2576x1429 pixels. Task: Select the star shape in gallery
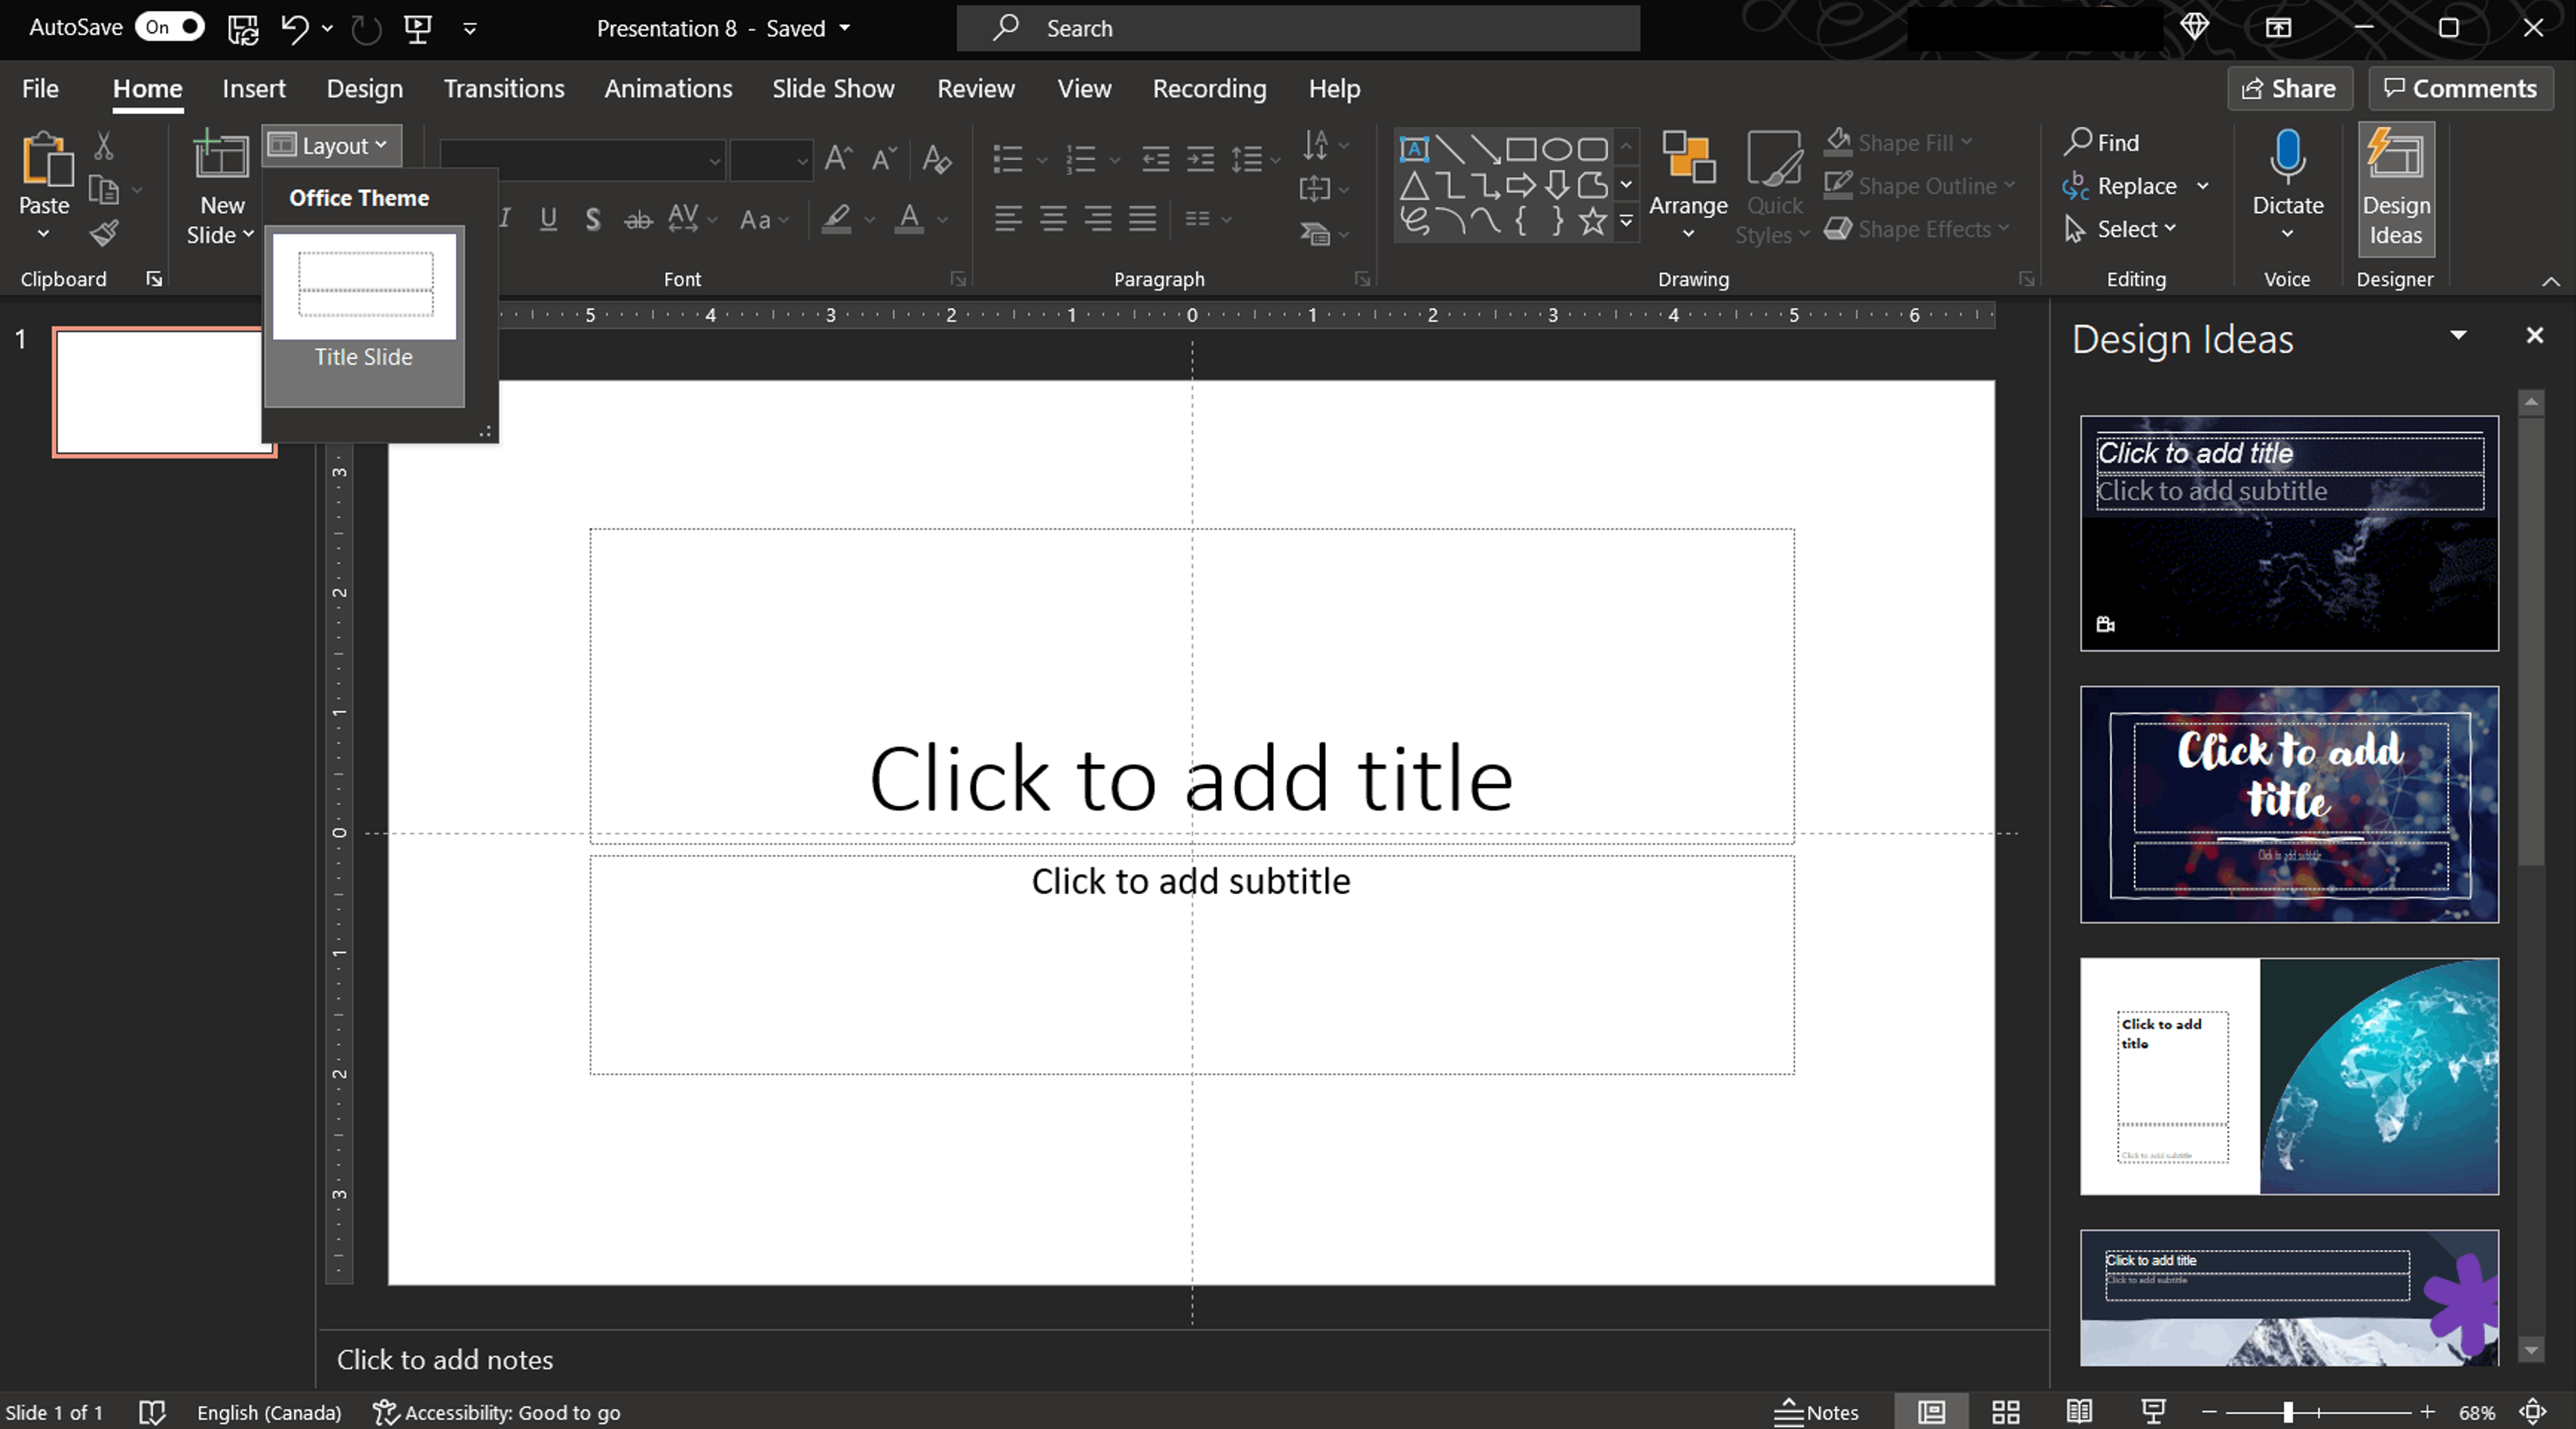point(1593,221)
